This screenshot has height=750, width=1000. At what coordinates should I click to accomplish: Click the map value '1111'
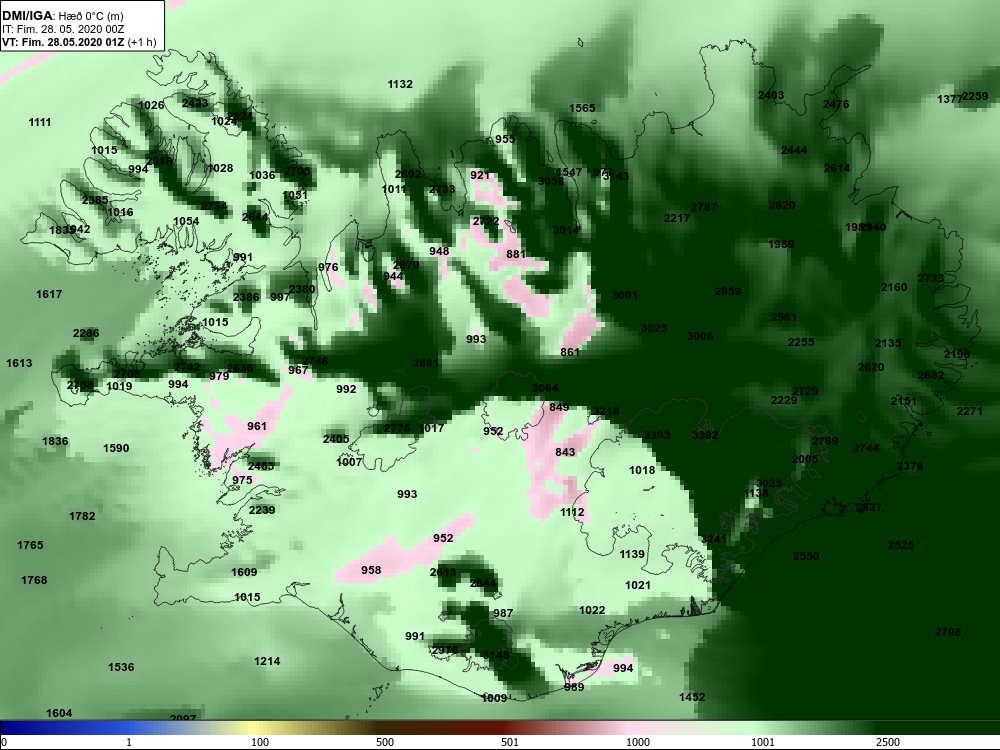click(40, 122)
